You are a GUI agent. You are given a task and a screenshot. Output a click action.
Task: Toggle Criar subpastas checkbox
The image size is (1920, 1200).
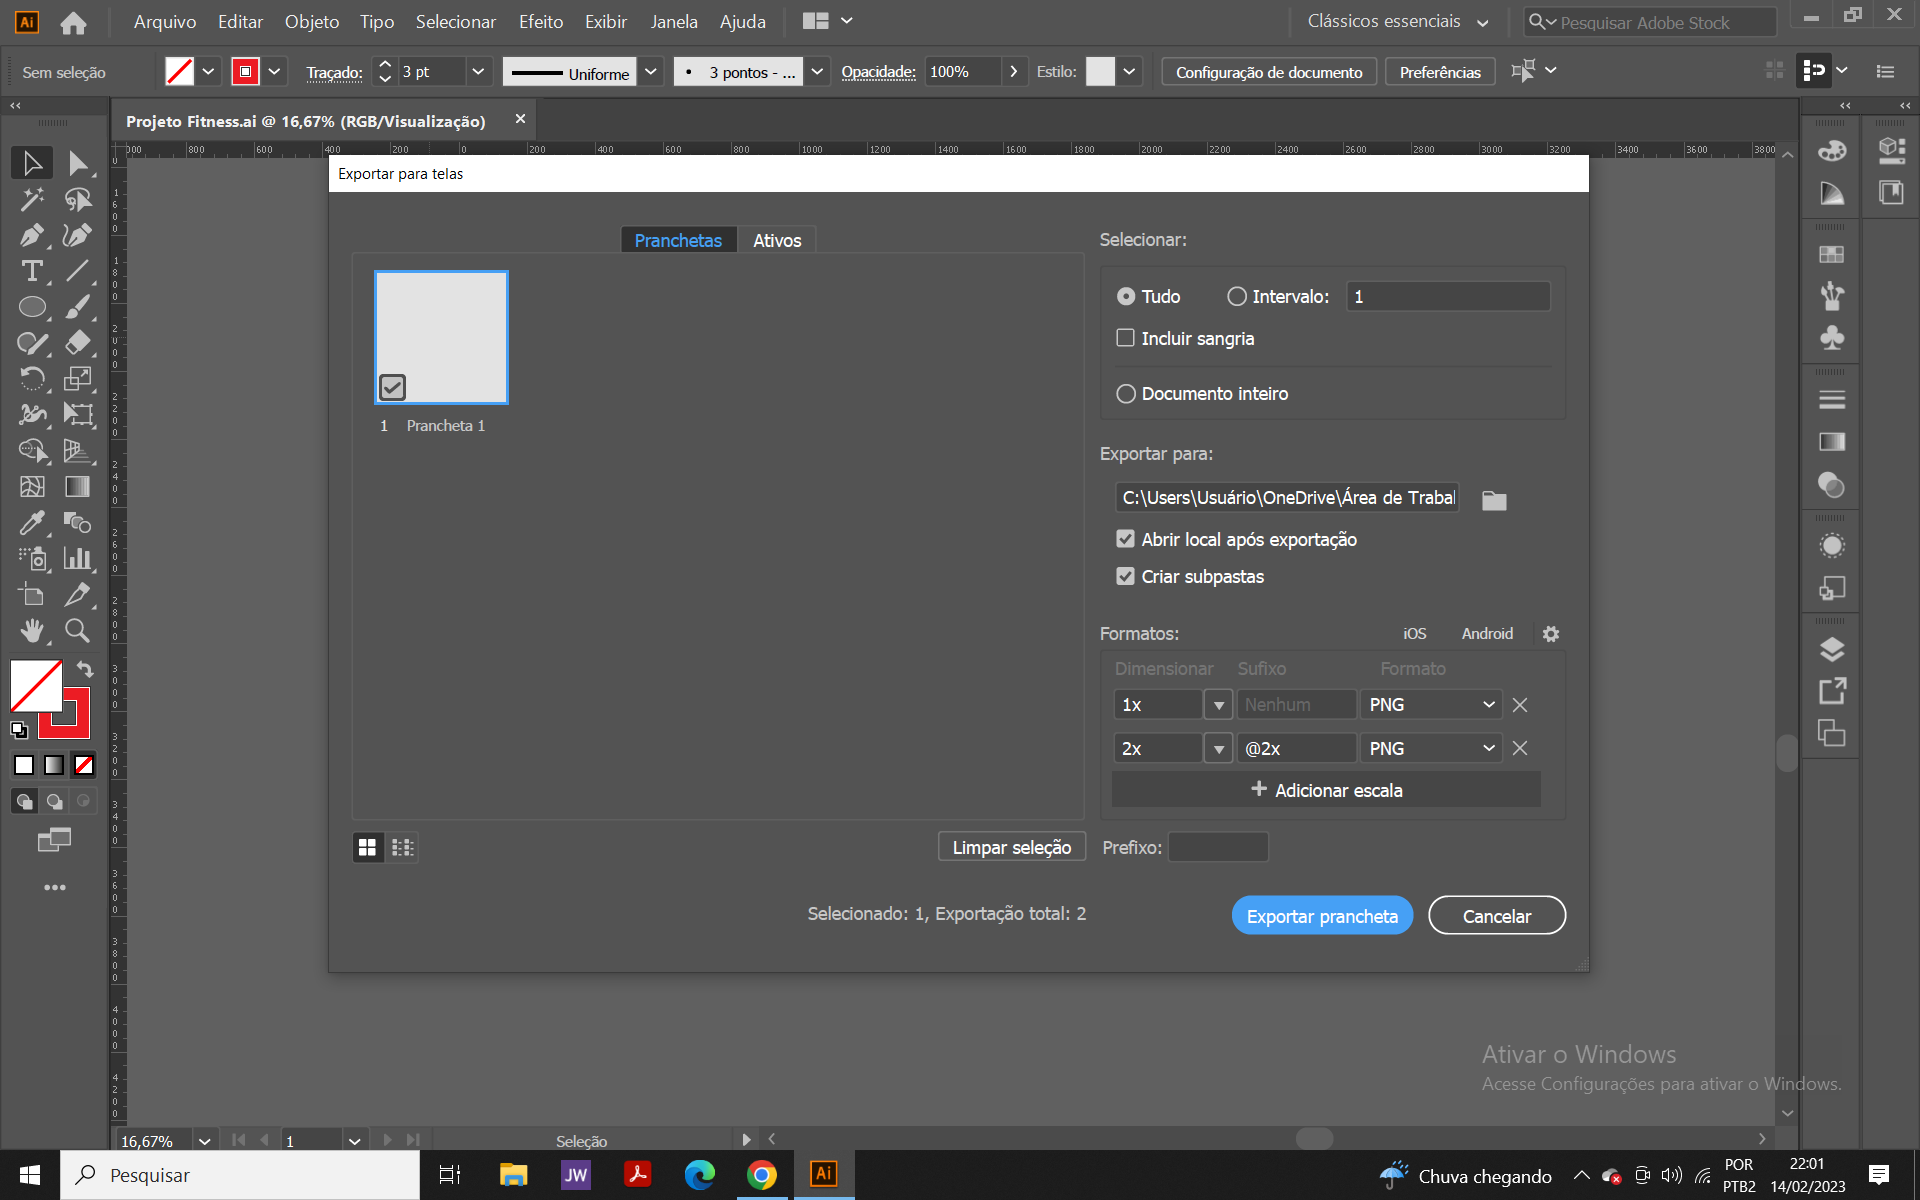[1126, 576]
